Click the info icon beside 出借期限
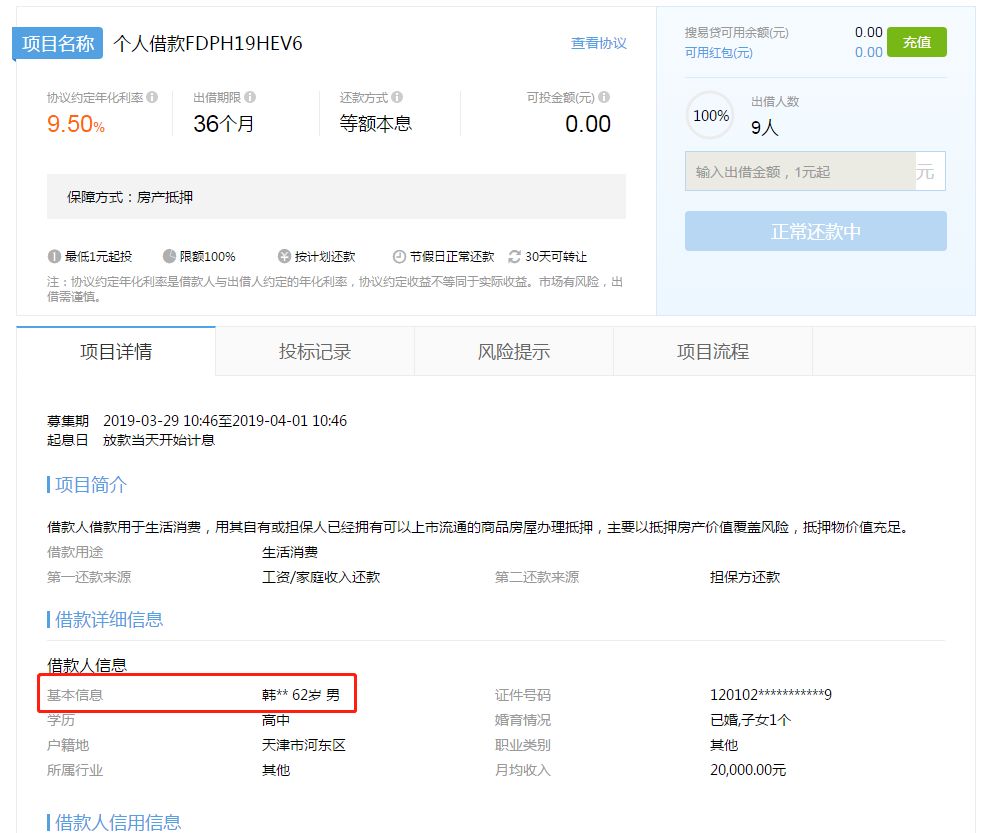The image size is (981, 833). [250, 97]
